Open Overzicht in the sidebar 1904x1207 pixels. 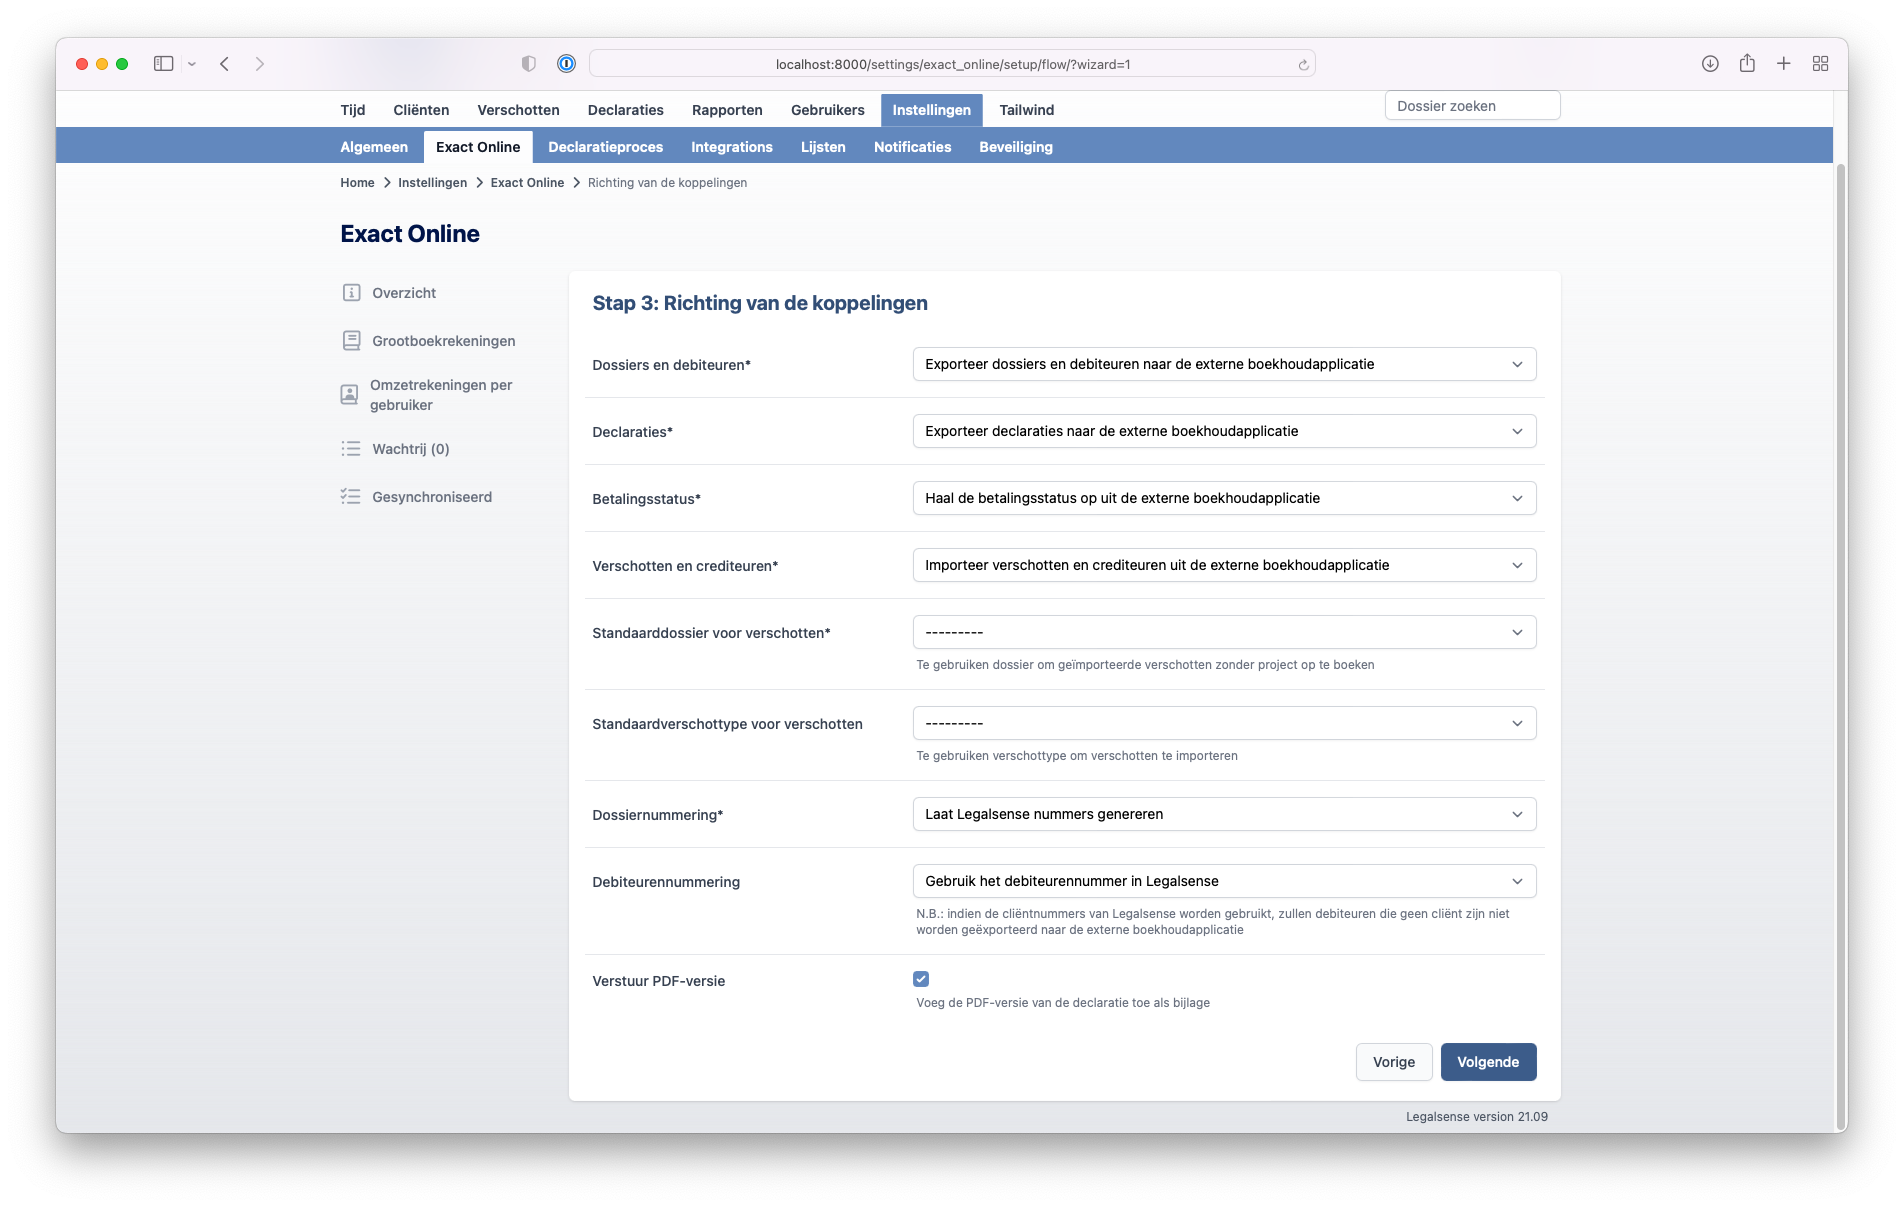point(404,293)
